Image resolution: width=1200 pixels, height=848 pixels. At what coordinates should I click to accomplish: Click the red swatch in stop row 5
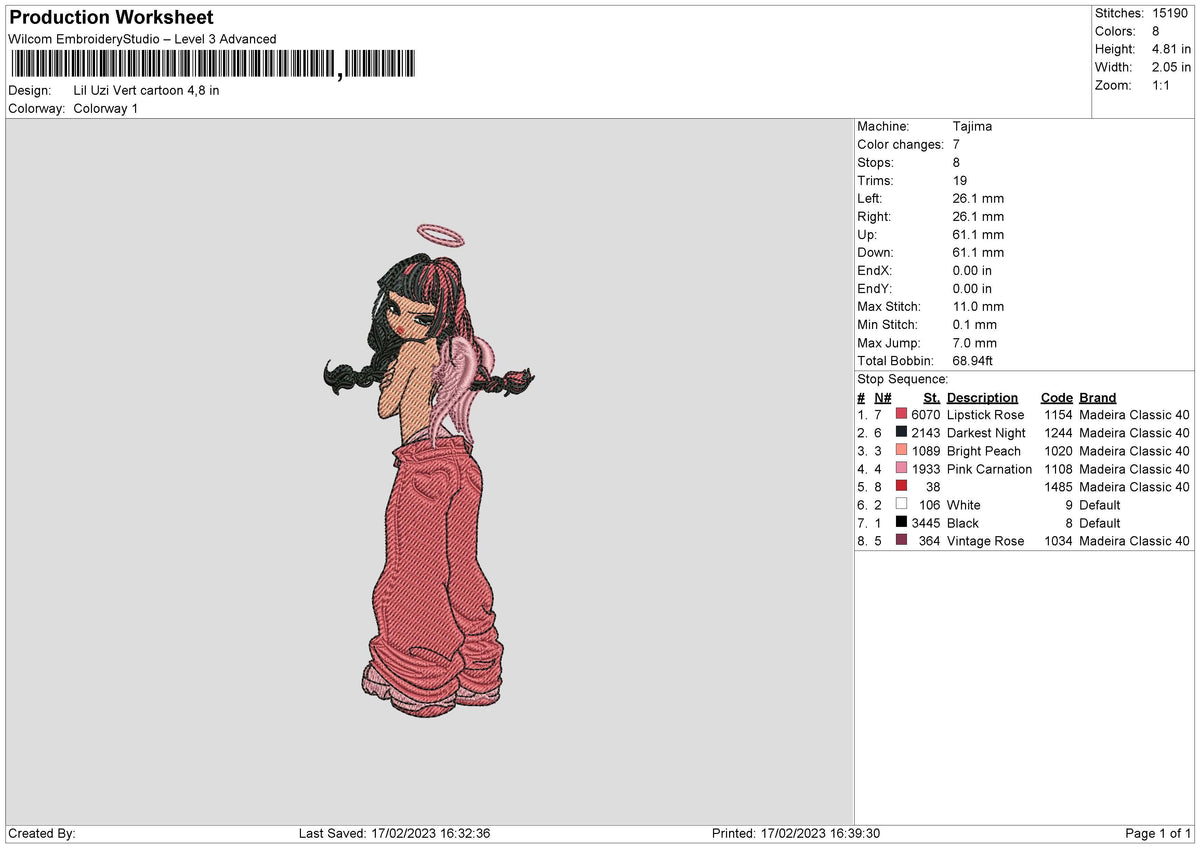click(x=901, y=486)
